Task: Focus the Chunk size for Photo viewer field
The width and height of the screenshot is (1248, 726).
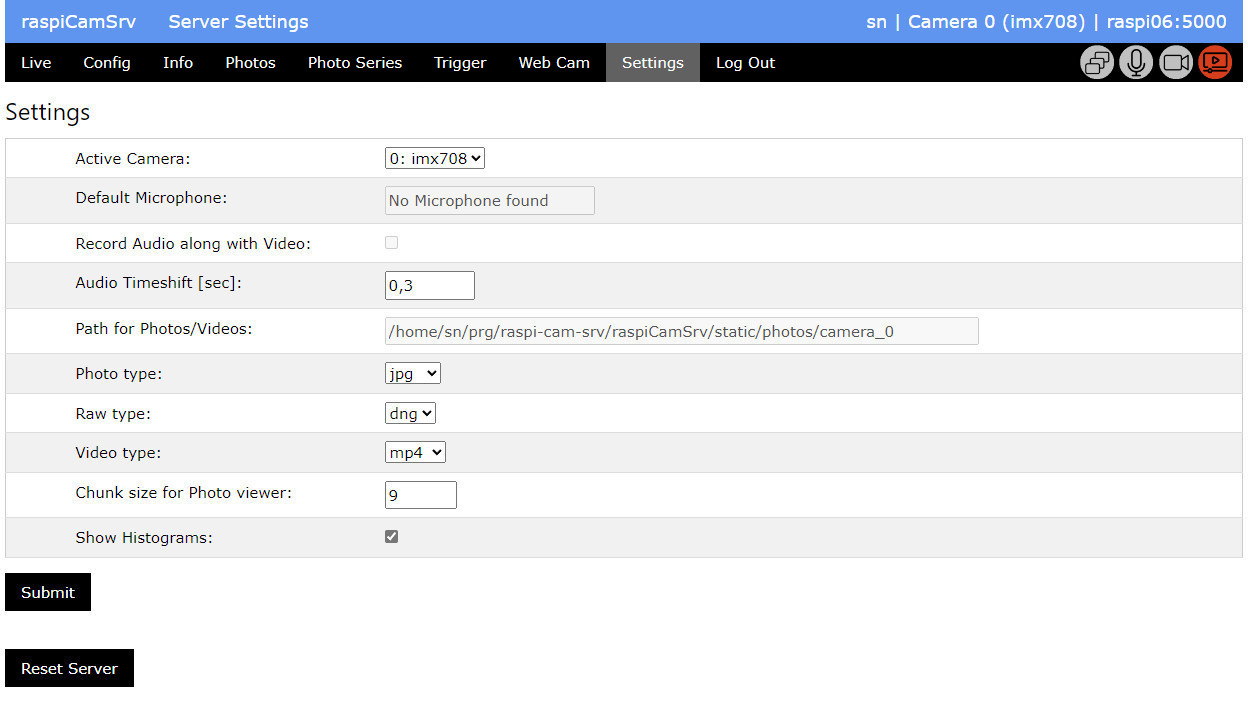Action: (420, 495)
